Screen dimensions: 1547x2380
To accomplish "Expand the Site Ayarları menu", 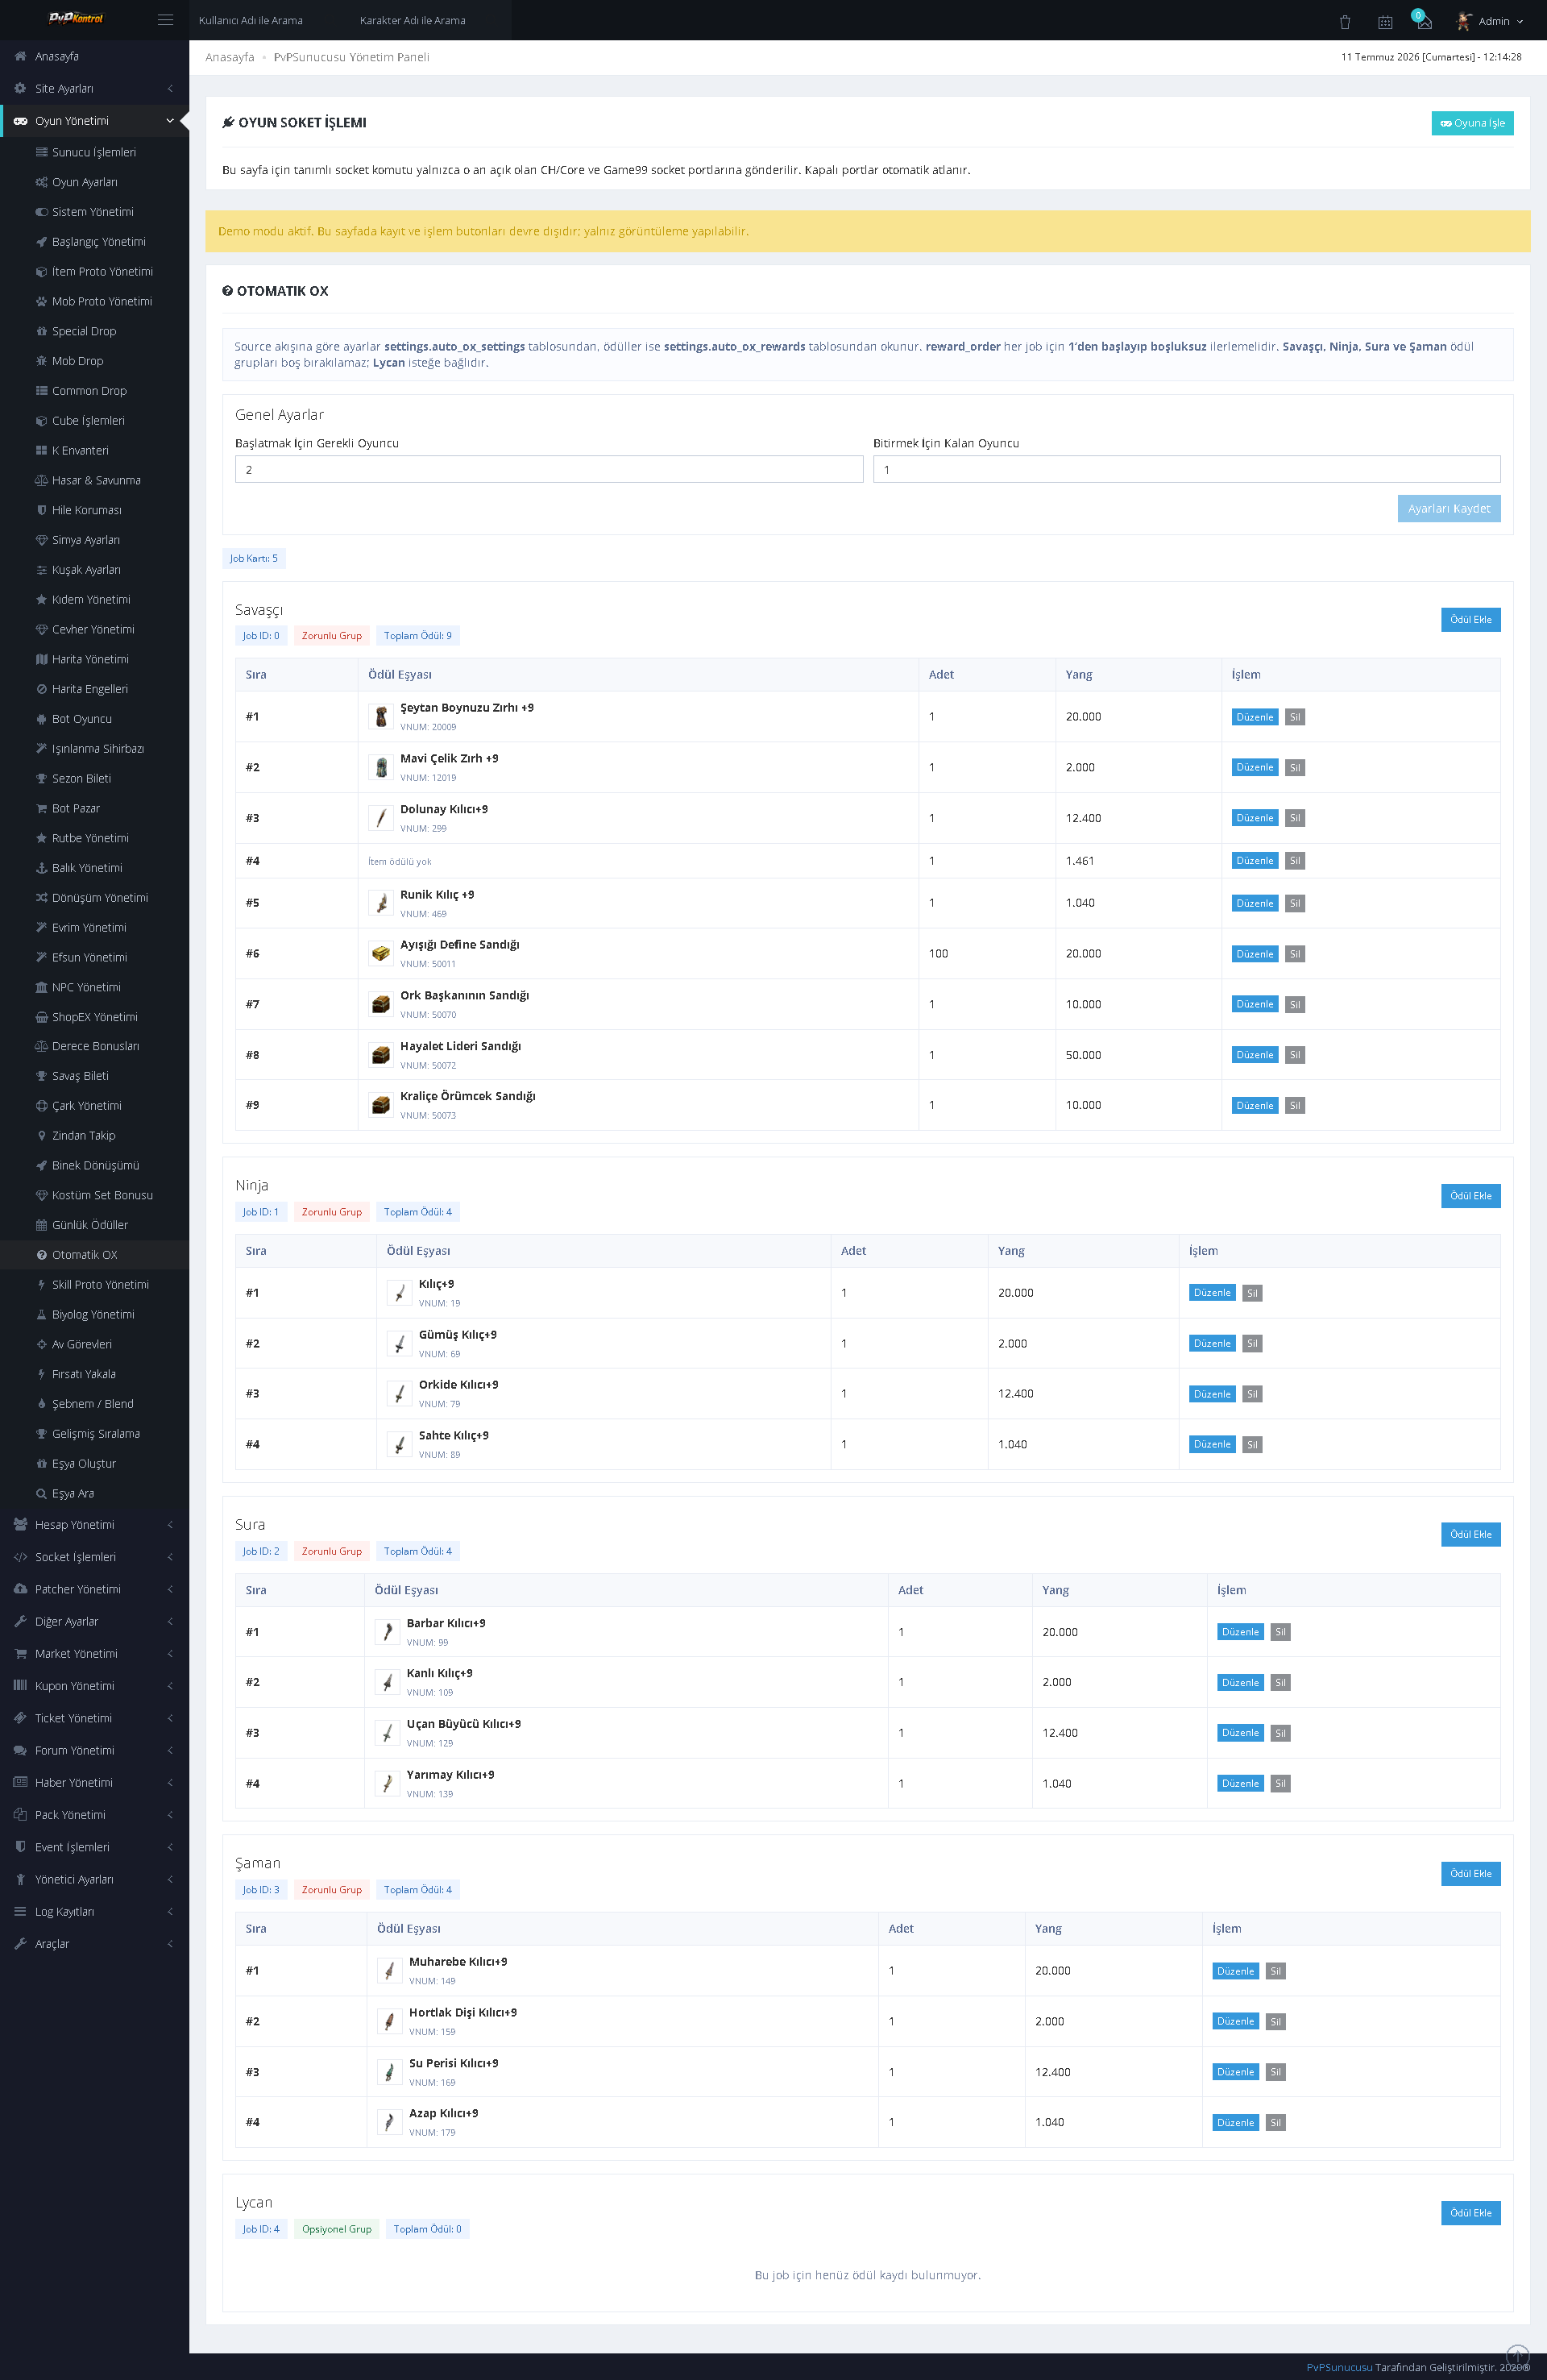I will 94,89.
